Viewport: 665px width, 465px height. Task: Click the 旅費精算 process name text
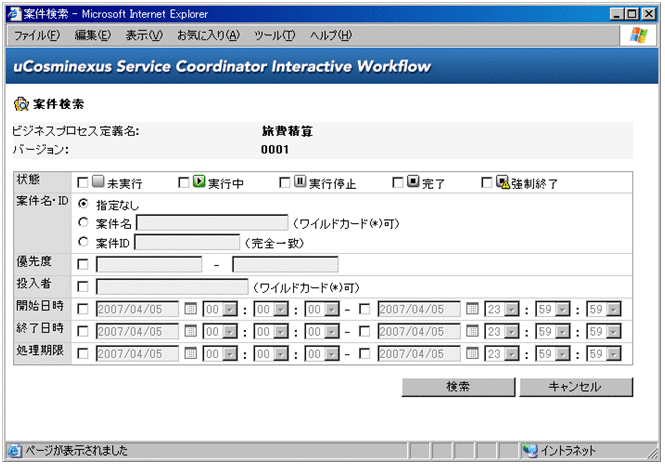pos(287,131)
